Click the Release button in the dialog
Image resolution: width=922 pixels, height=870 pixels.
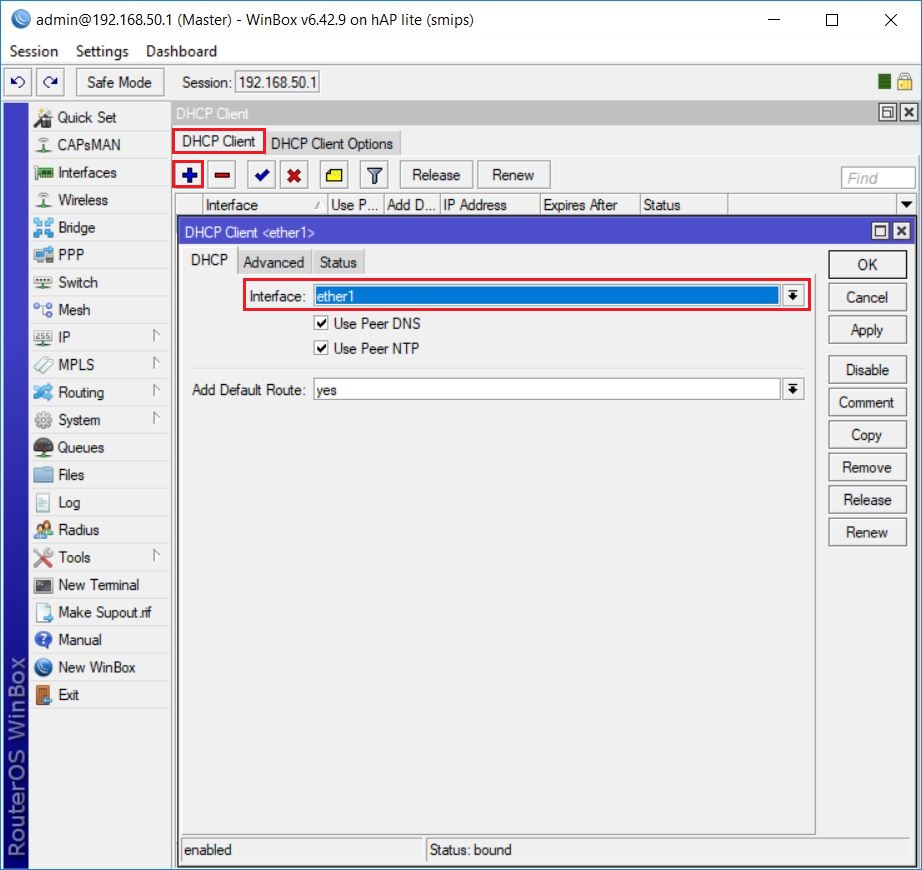pyautogui.click(x=867, y=500)
